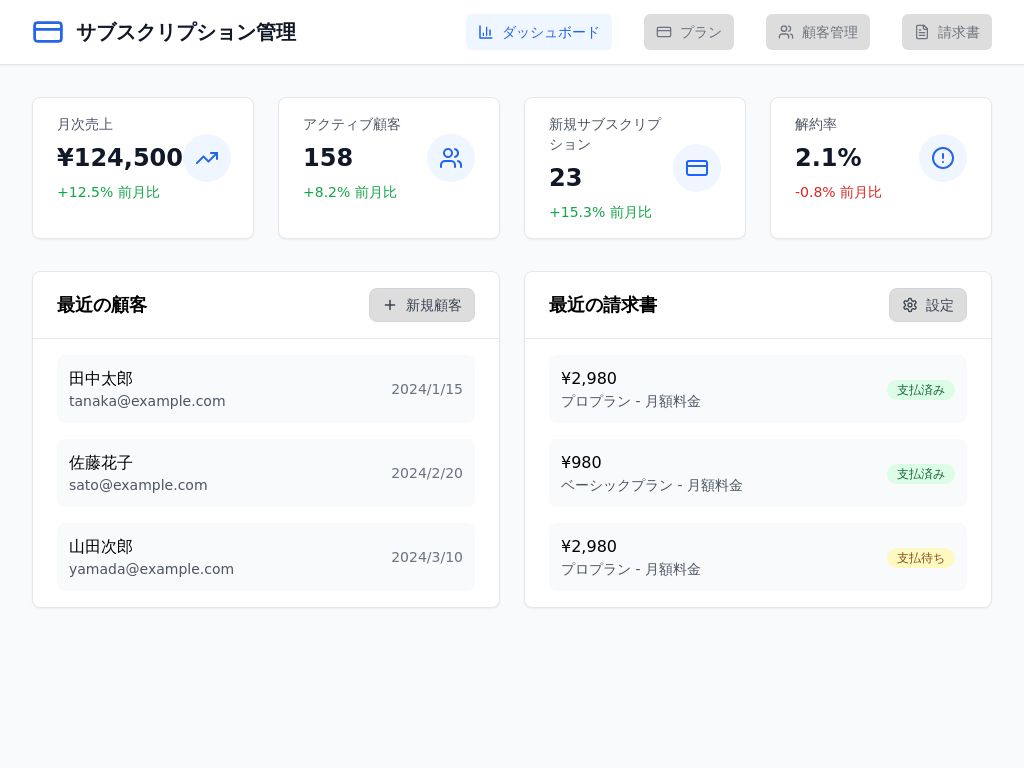Click the gear icon in the 設定 button

coord(910,305)
